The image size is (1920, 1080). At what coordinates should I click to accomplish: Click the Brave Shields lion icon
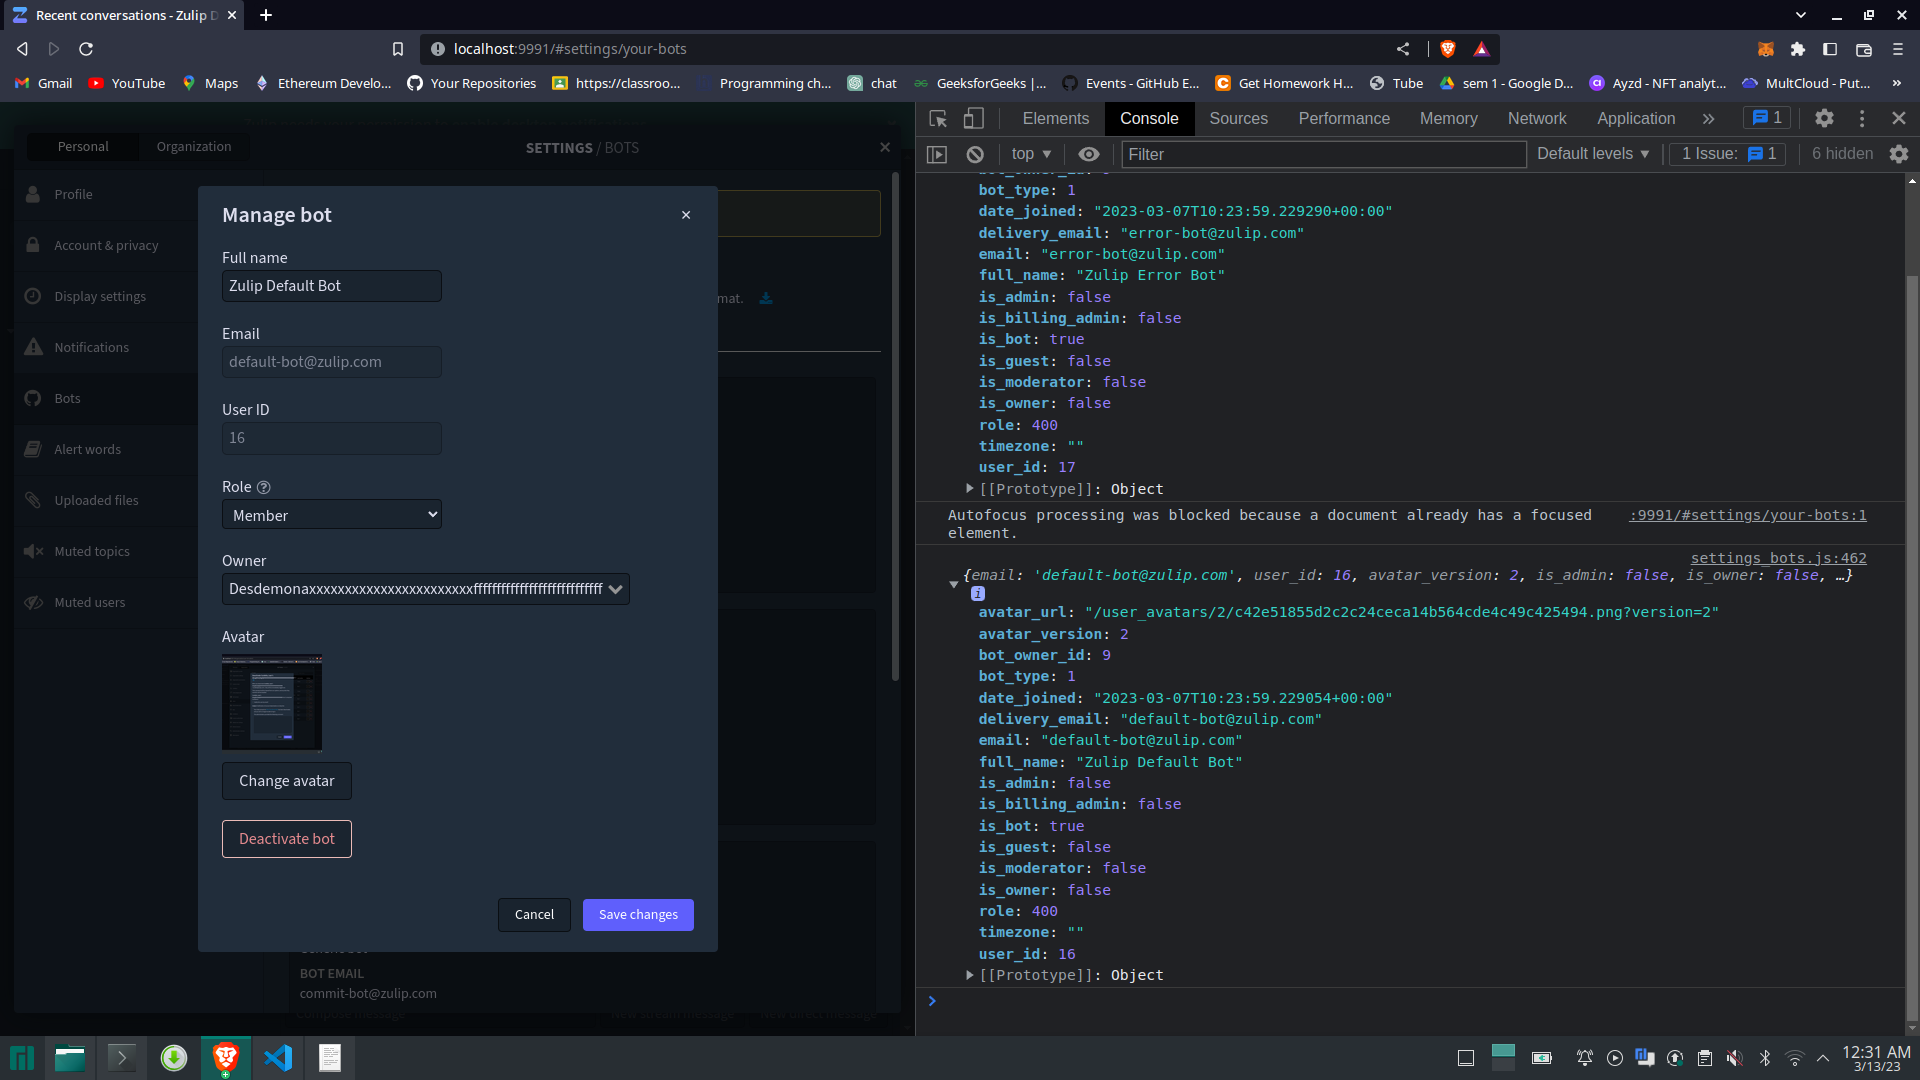click(1447, 48)
